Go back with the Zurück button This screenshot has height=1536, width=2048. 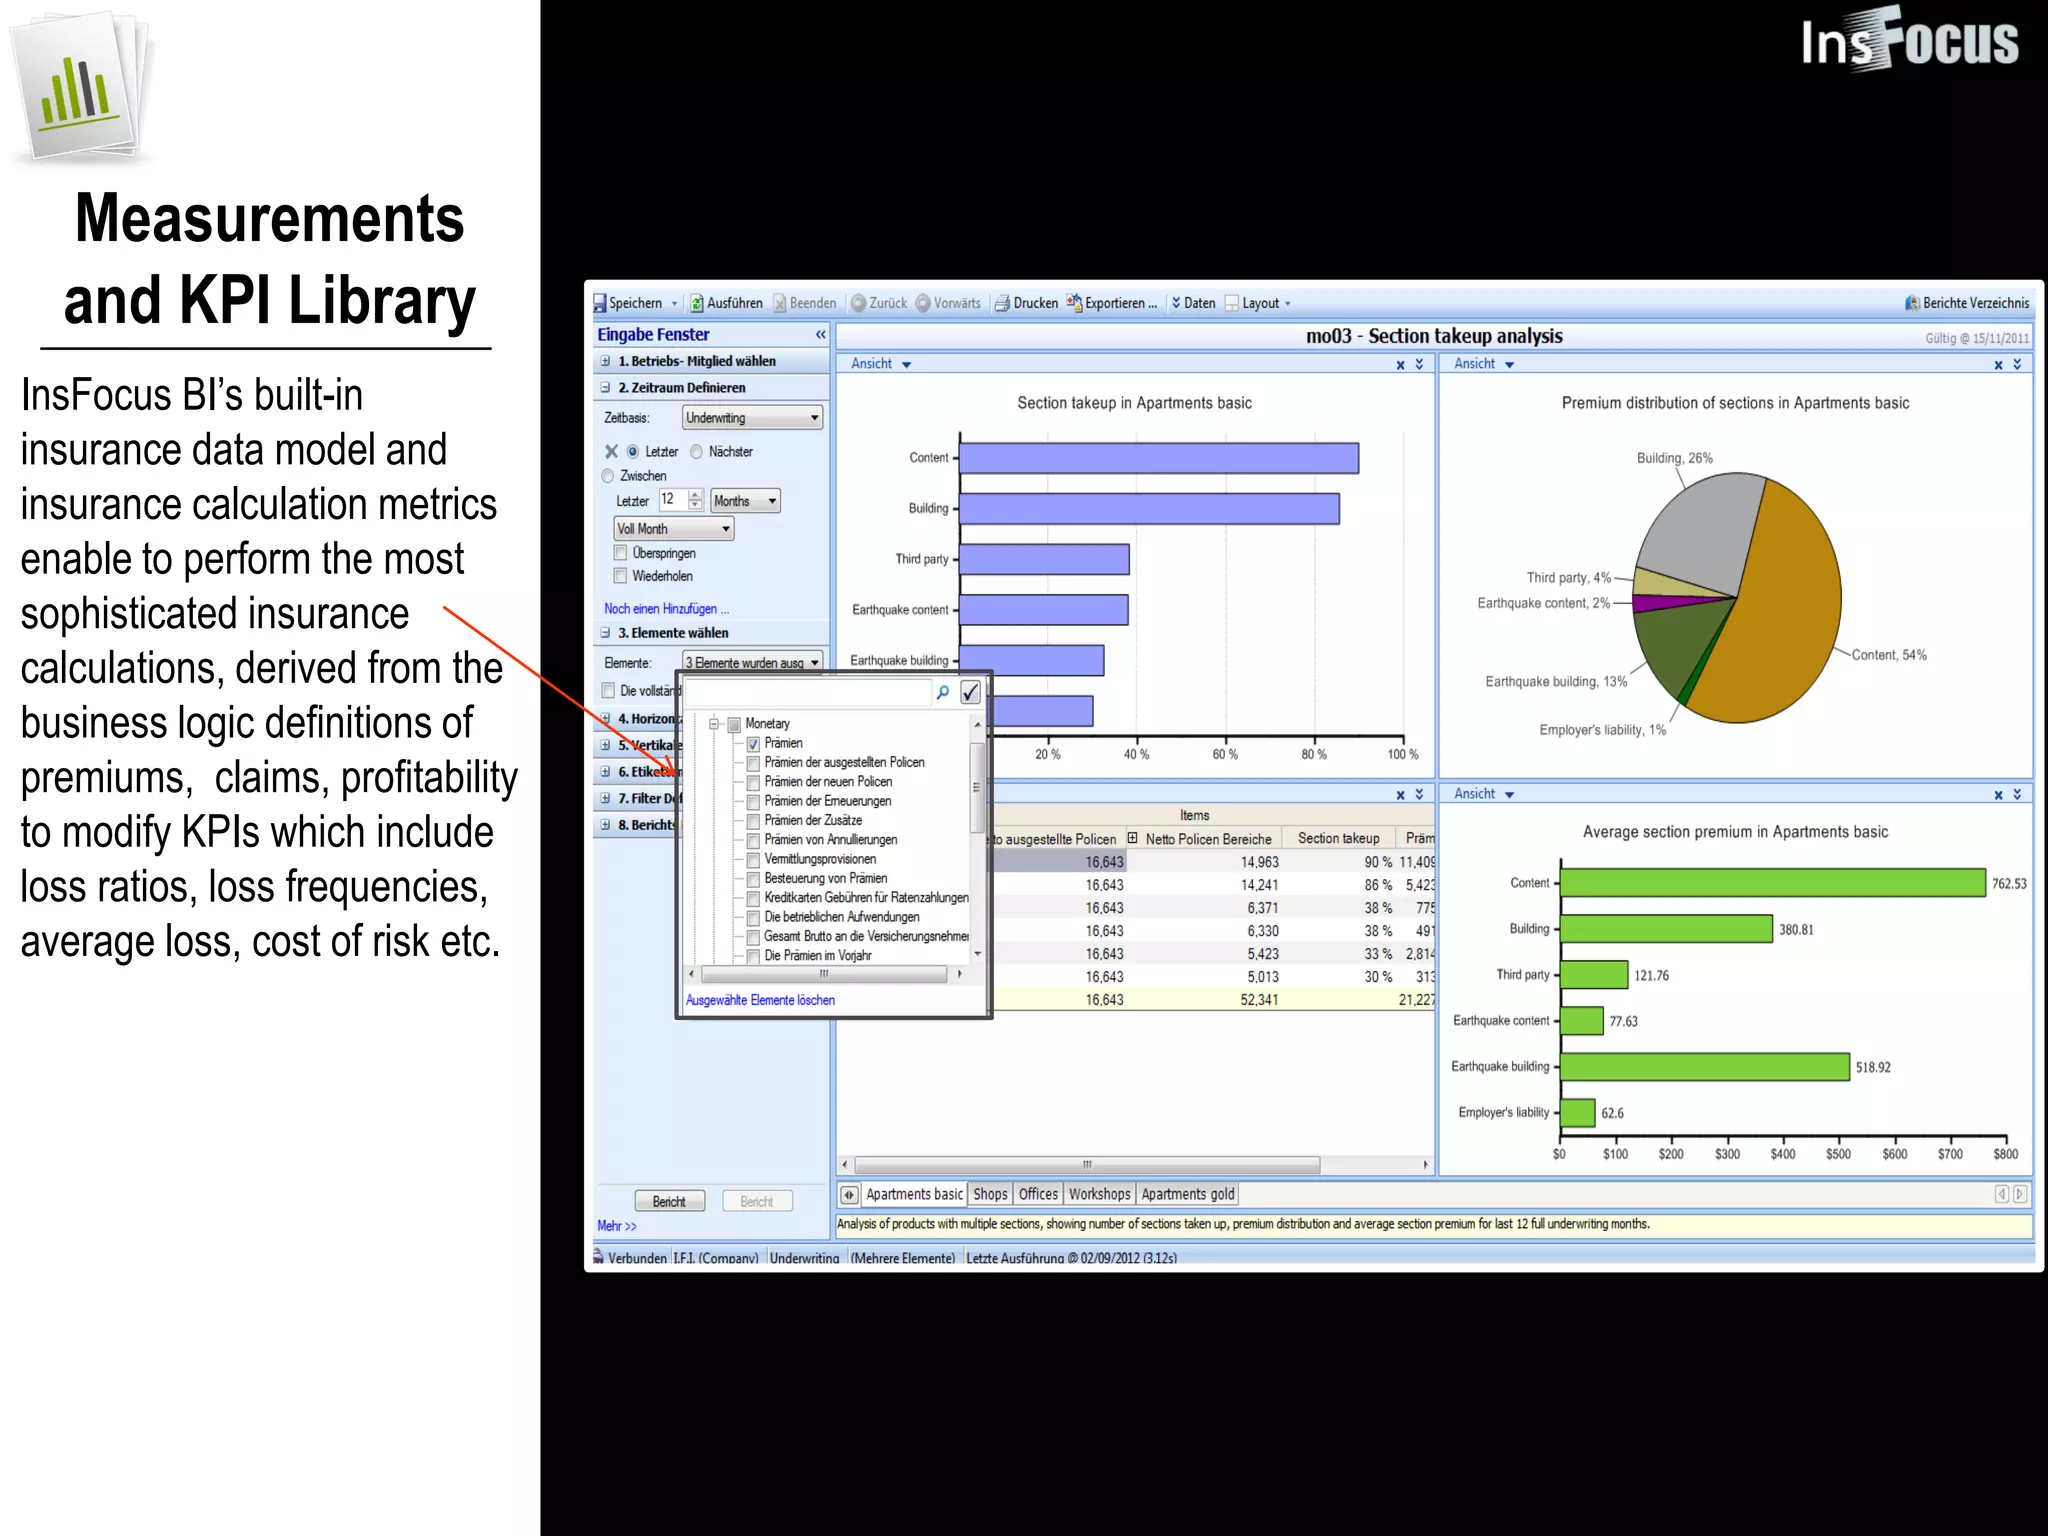[x=878, y=303]
